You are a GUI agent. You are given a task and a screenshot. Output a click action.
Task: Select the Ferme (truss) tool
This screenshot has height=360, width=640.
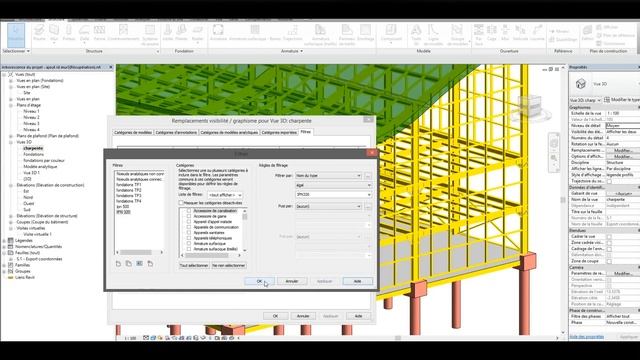click(99, 33)
